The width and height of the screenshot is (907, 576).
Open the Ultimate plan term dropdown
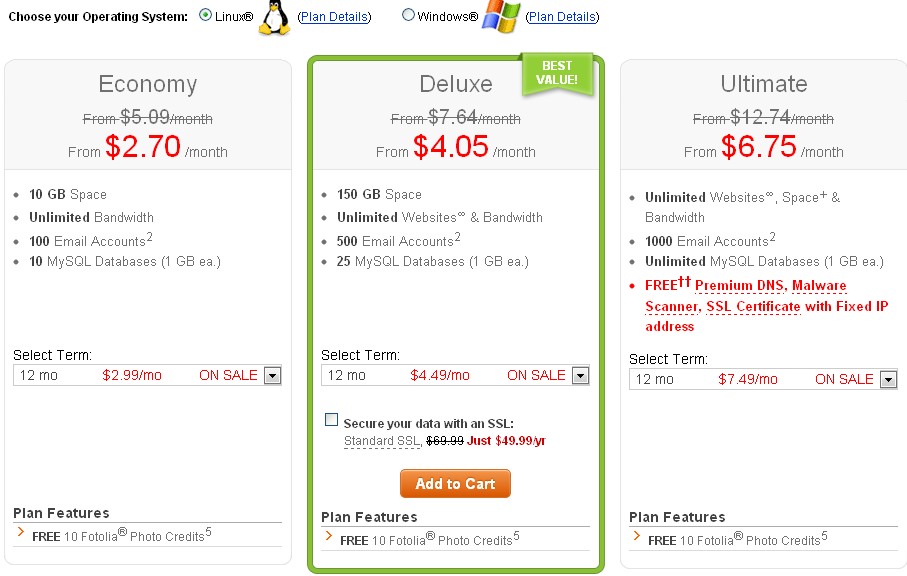click(888, 380)
